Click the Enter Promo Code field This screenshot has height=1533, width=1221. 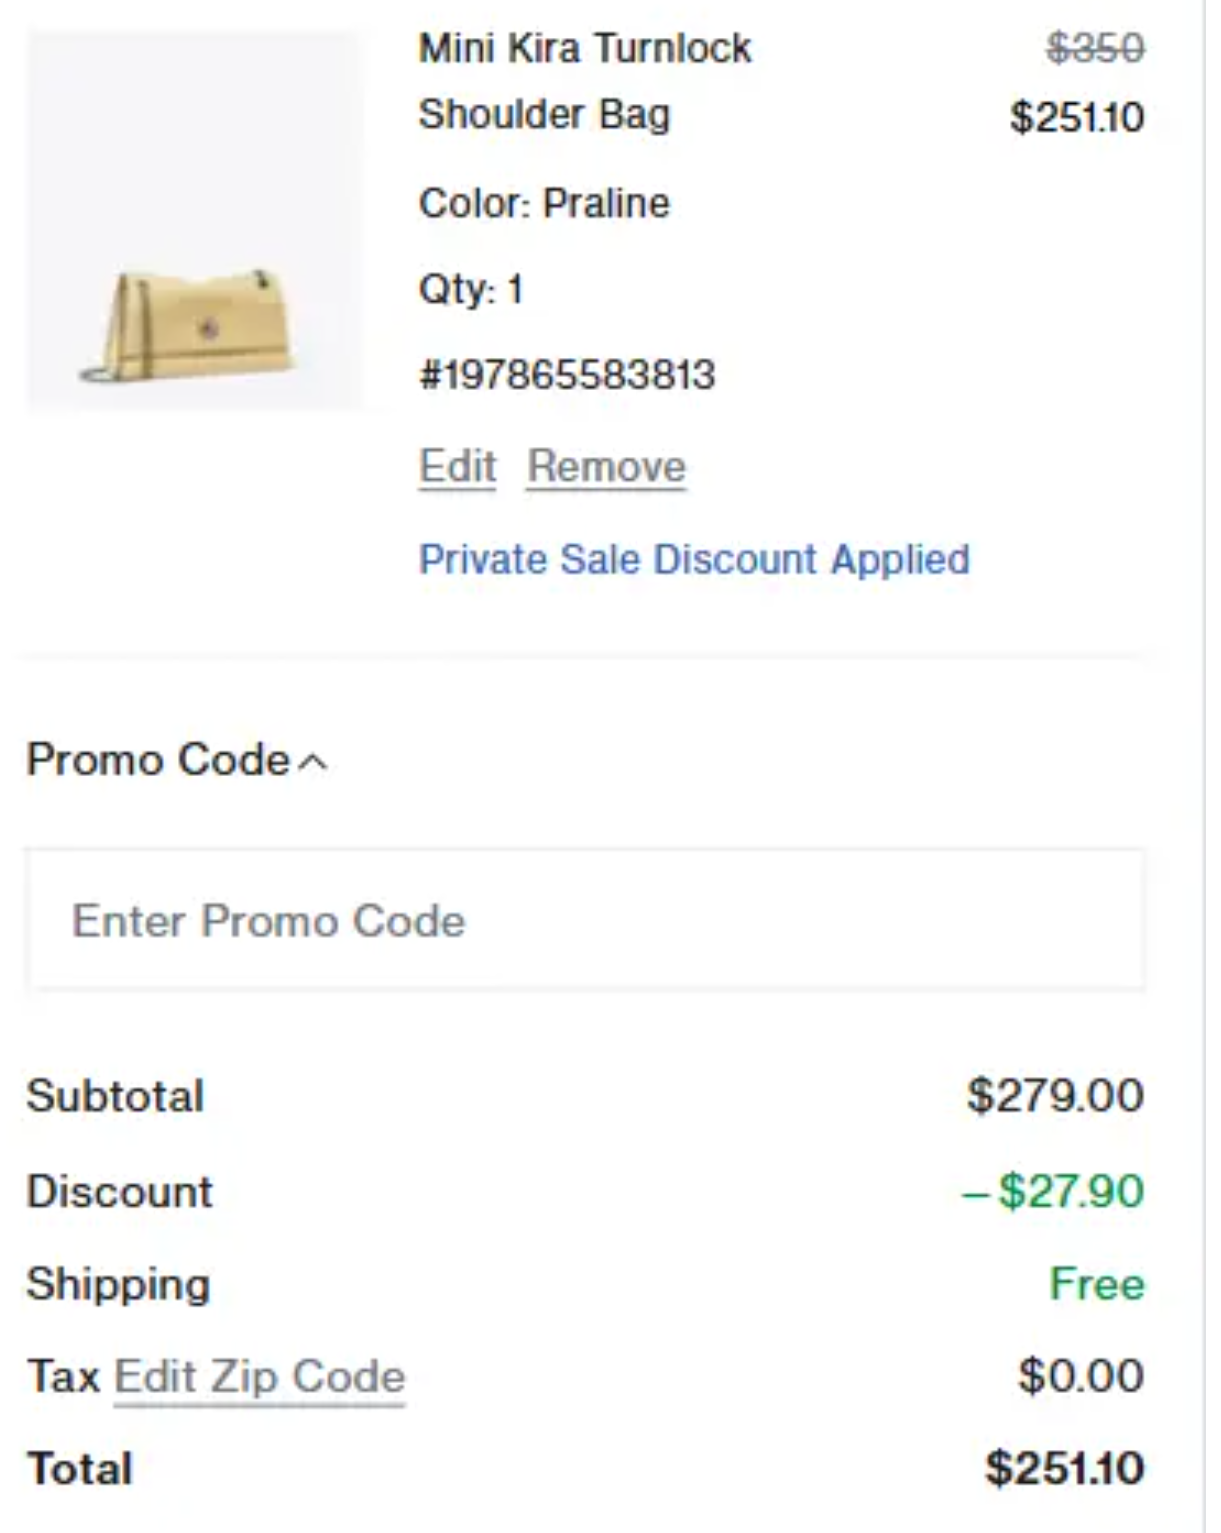click(585, 920)
